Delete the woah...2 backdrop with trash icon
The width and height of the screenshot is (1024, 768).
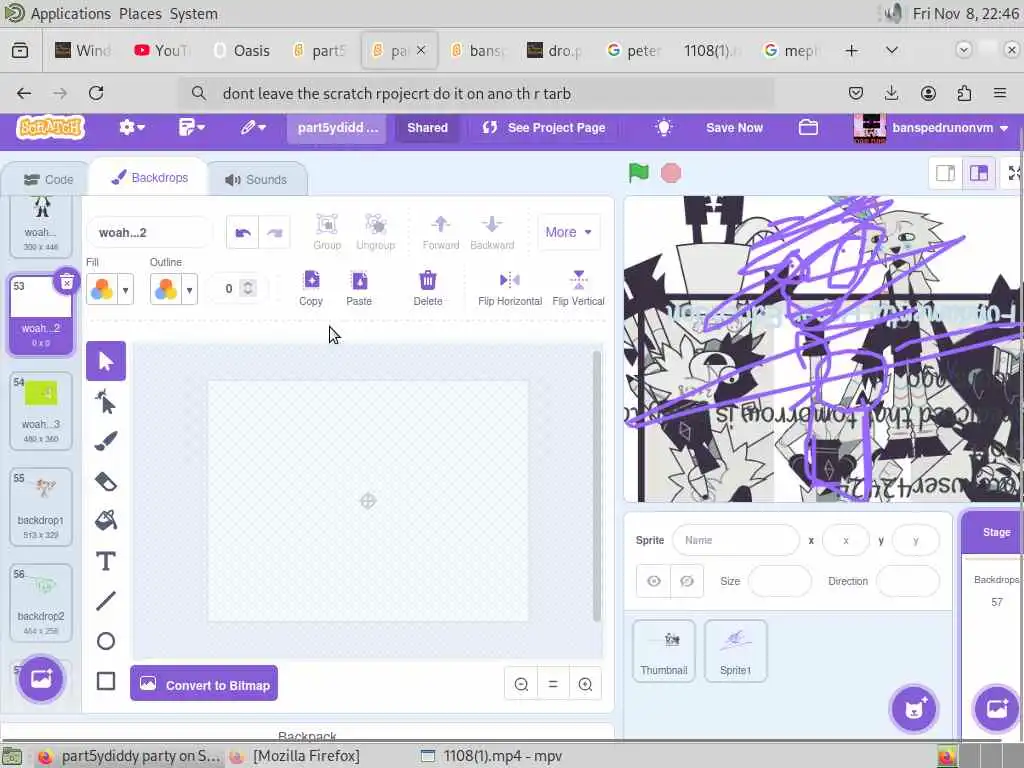tap(67, 282)
